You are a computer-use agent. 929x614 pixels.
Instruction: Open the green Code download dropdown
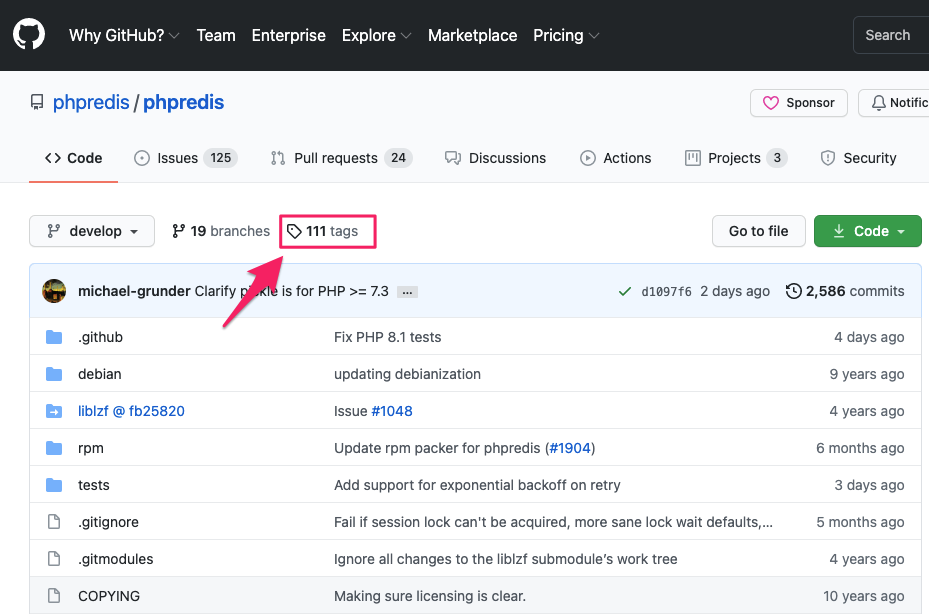(867, 231)
